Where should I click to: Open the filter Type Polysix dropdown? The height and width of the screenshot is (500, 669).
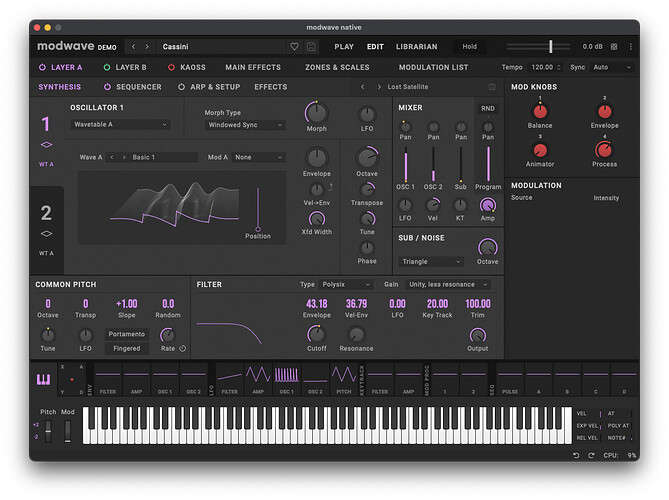pos(346,284)
